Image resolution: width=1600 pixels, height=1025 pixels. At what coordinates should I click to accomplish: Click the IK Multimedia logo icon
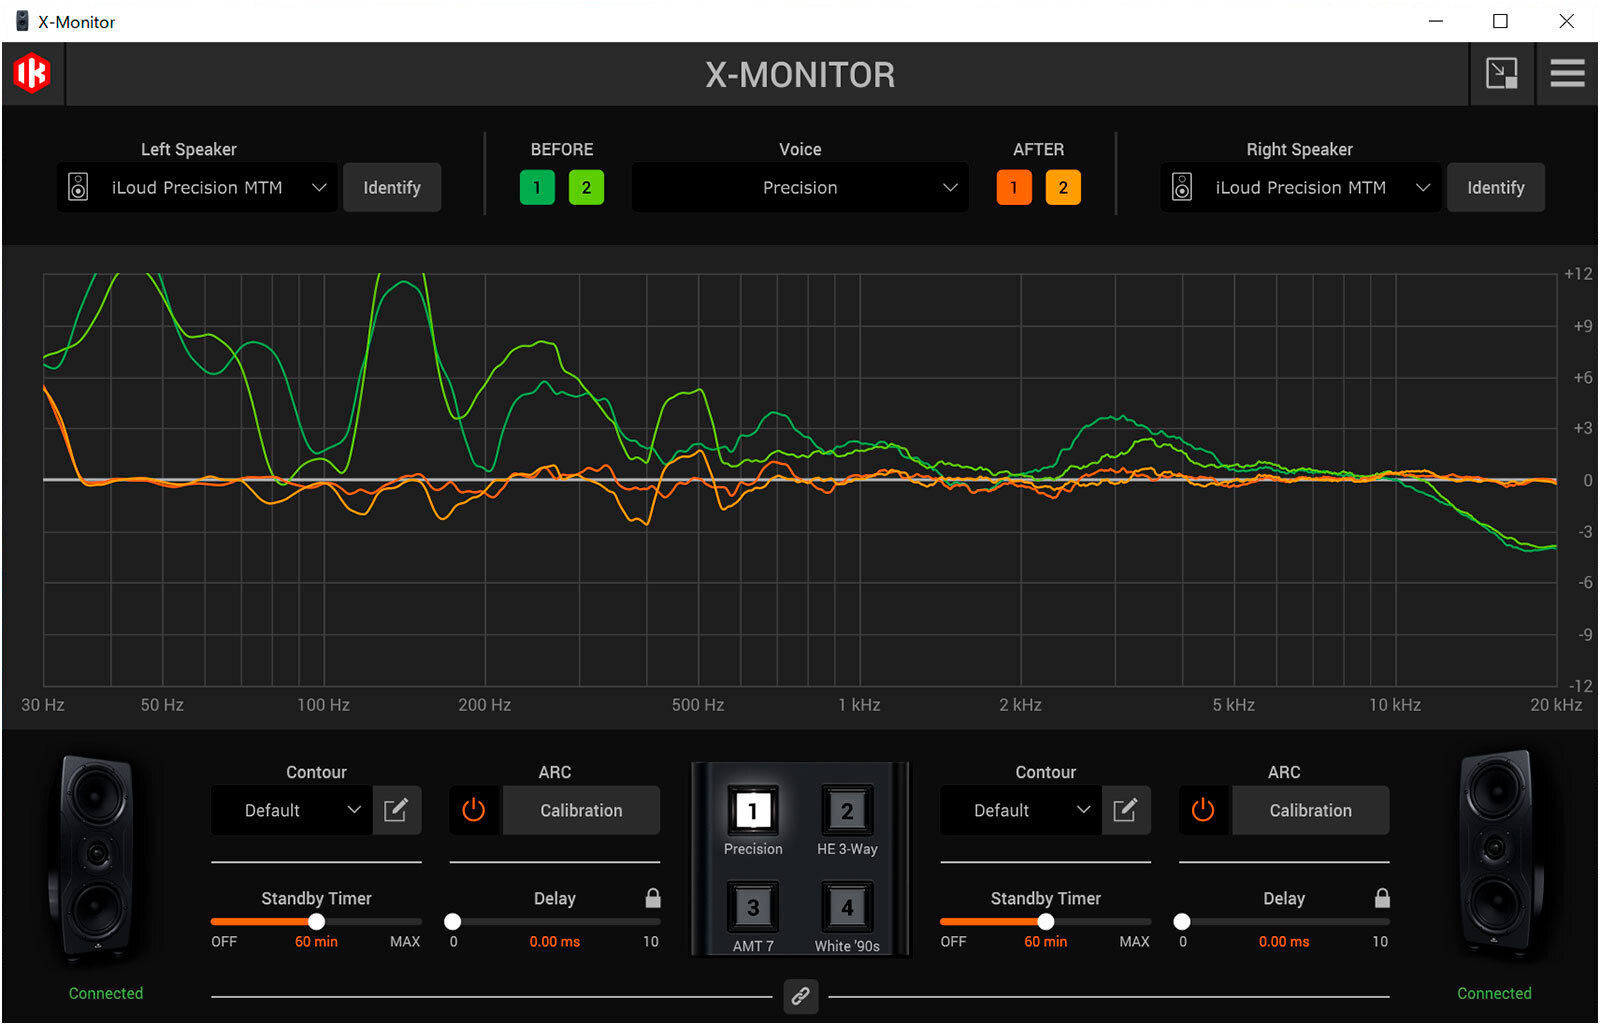[32, 73]
